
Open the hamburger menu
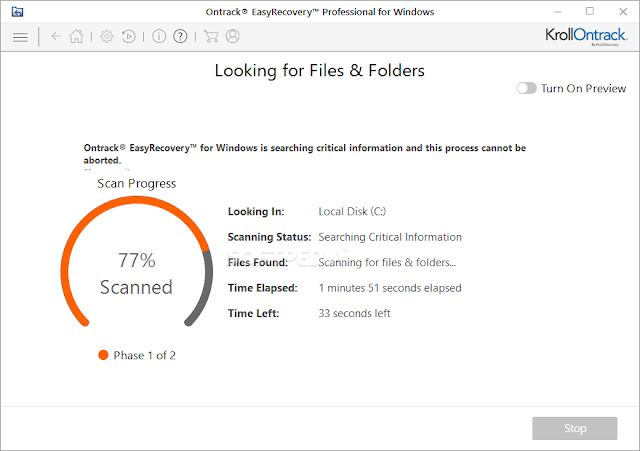(20, 37)
